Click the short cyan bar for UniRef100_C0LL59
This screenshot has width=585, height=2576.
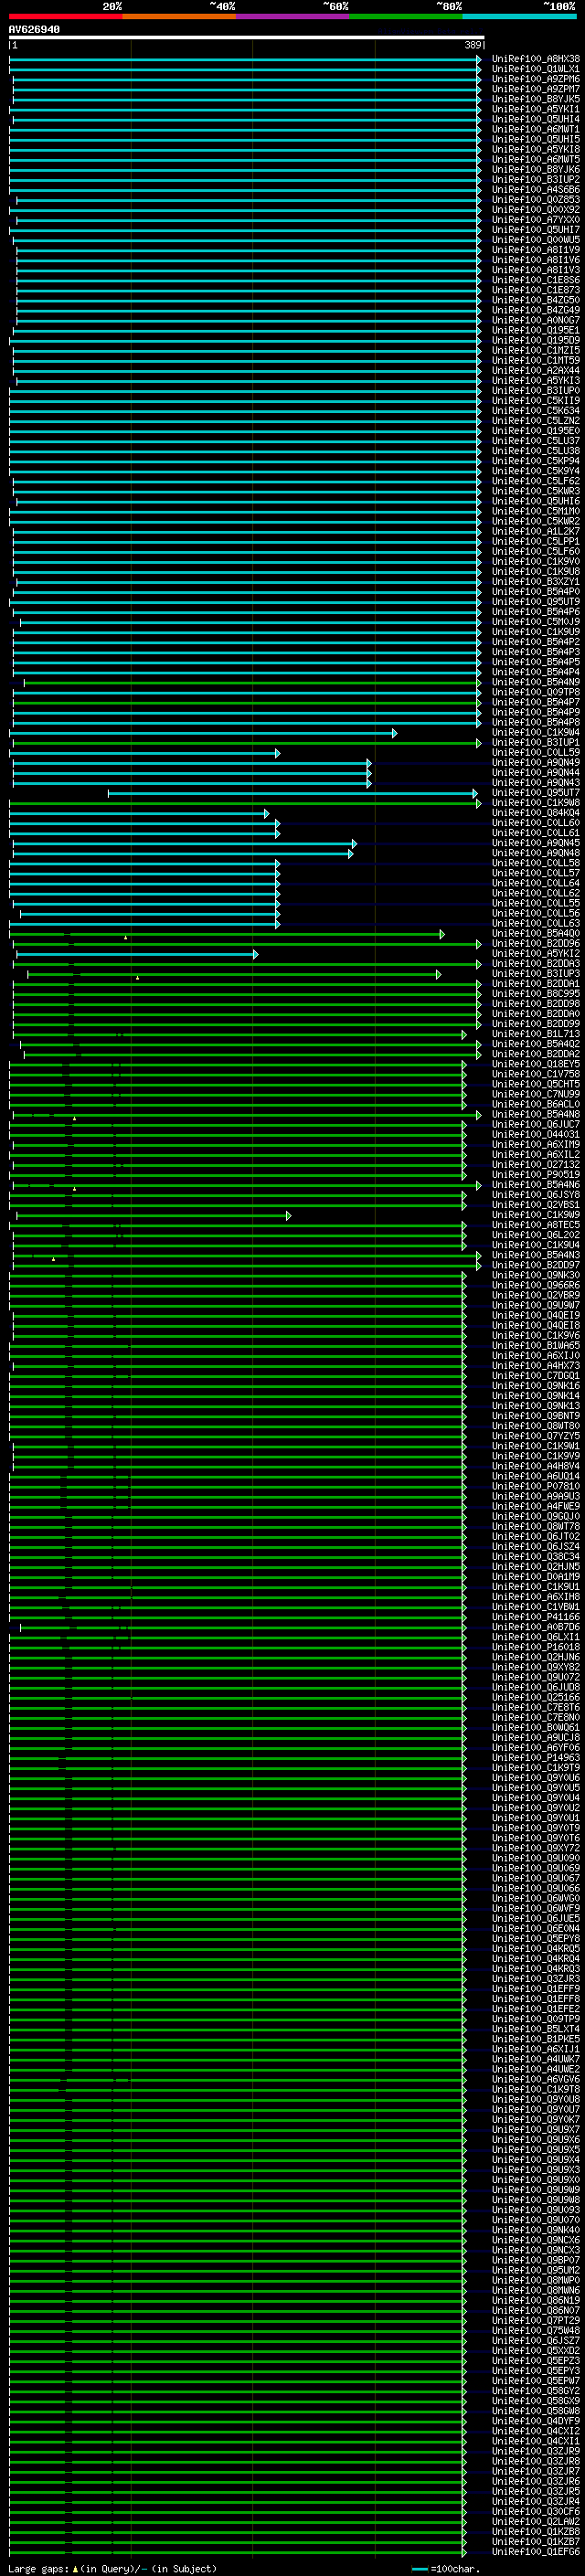click(145, 753)
